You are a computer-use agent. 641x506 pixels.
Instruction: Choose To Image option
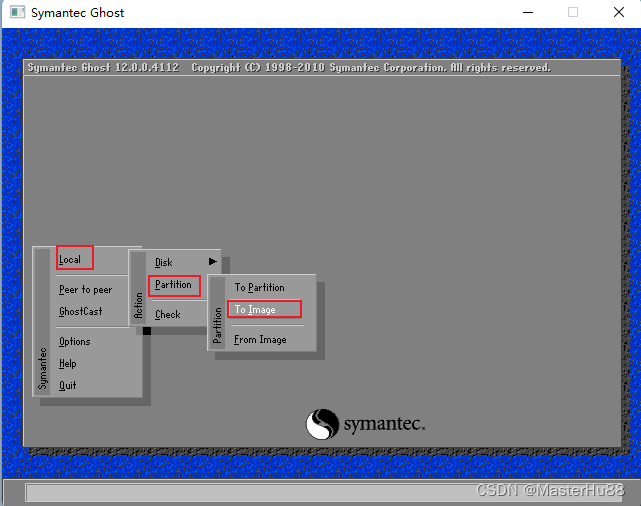point(255,310)
